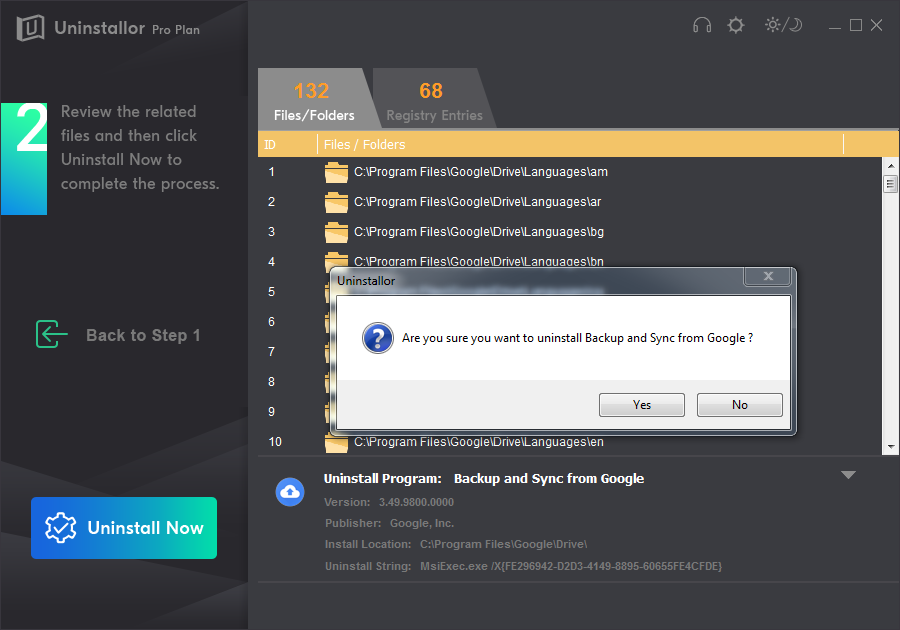The height and width of the screenshot is (630, 900).
Task: Open settings with the gear icon
Action: coord(735,25)
